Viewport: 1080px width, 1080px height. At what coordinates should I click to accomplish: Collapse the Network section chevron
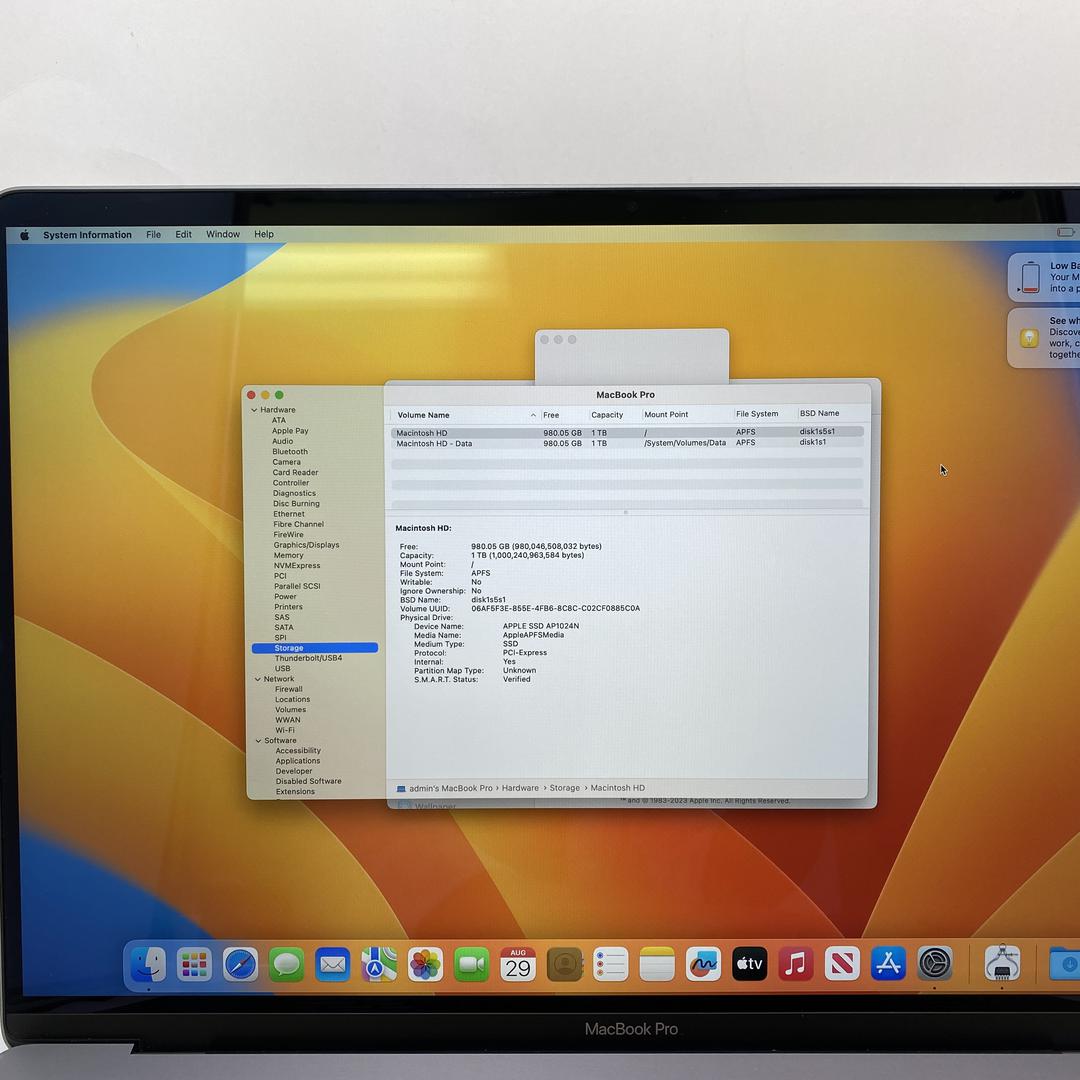tap(258, 679)
